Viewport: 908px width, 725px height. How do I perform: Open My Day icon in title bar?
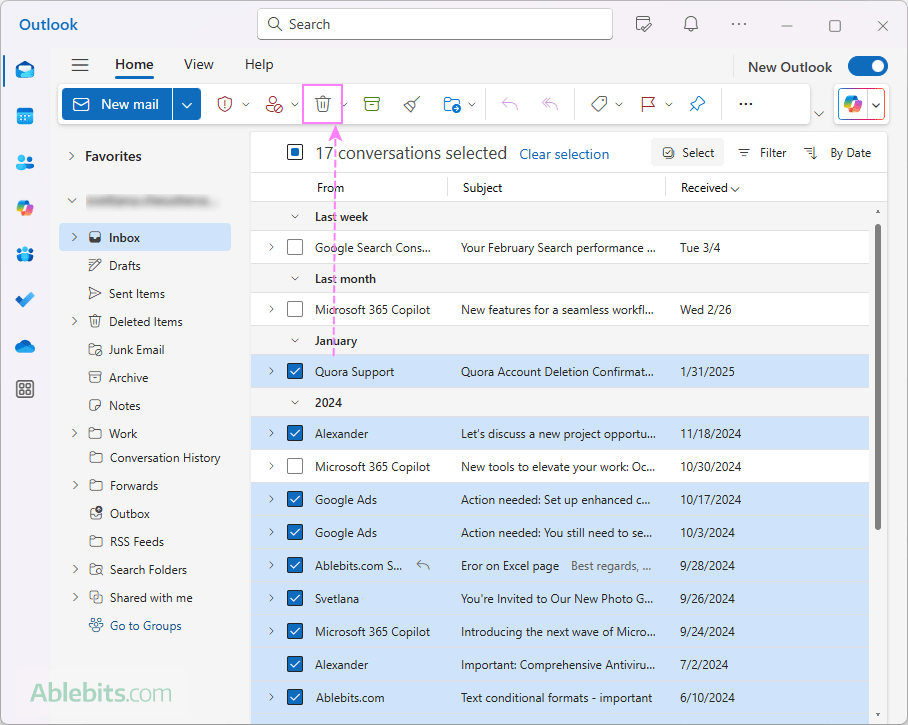(x=644, y=24)
